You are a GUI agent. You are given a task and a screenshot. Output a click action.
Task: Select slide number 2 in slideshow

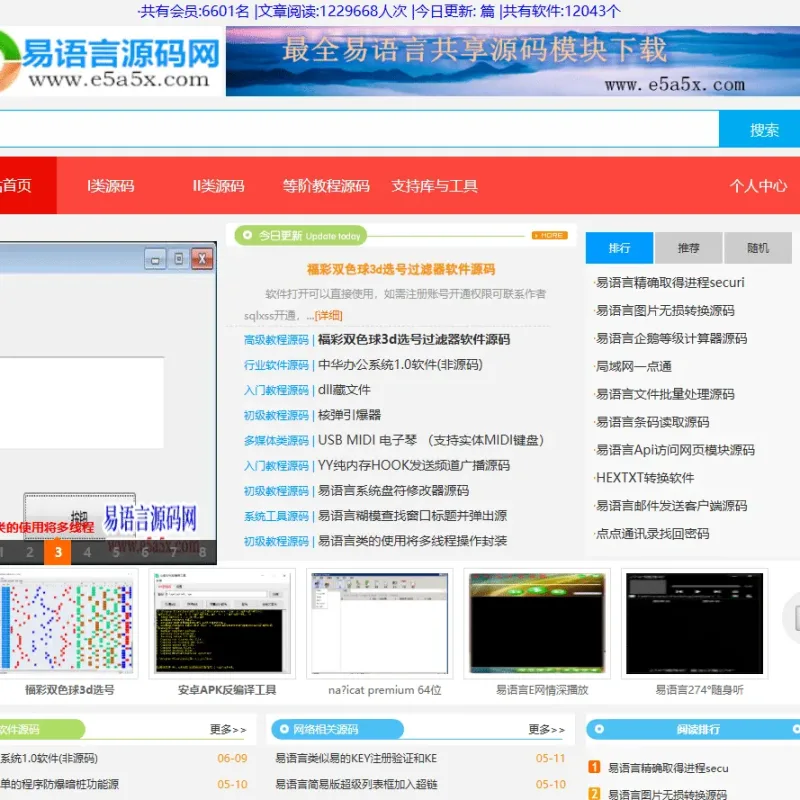(x=30, y=552)
